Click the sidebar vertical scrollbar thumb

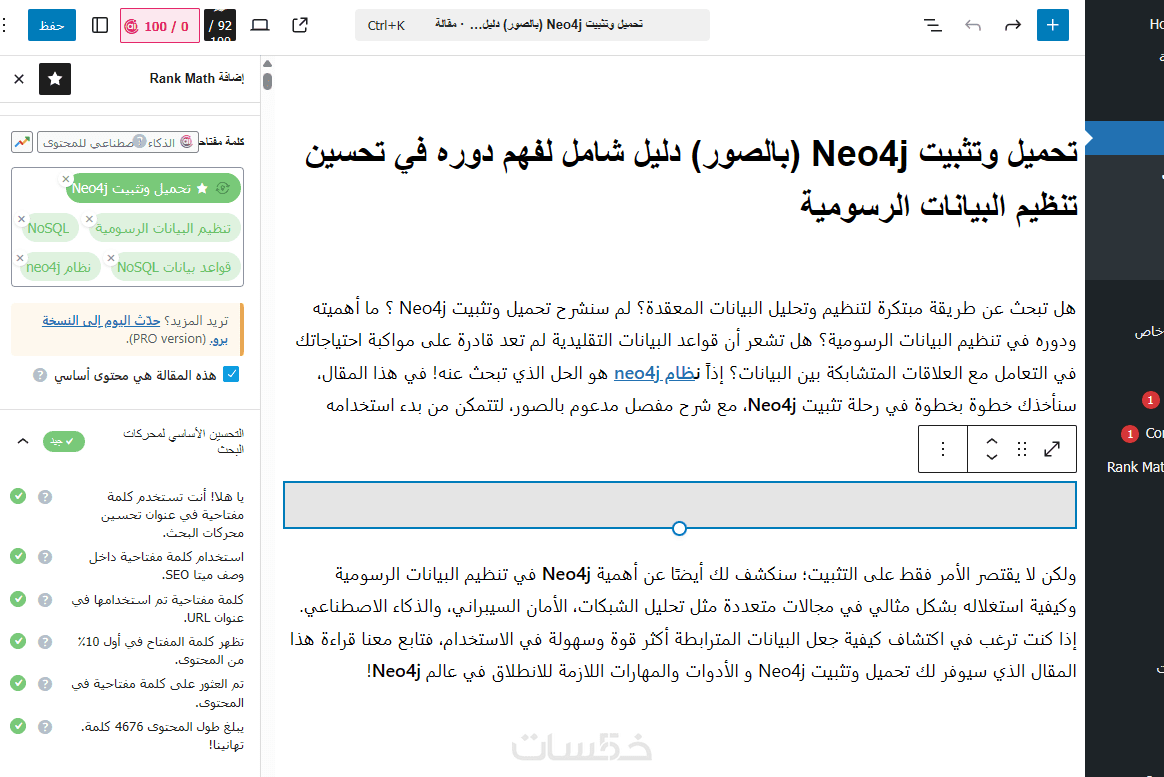(x=267, y=80)
